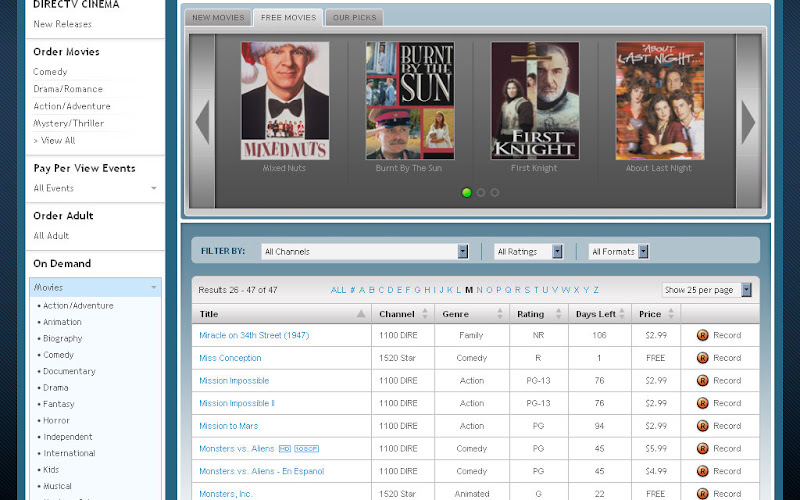Open New Releases in sidebar

point(62,24)
